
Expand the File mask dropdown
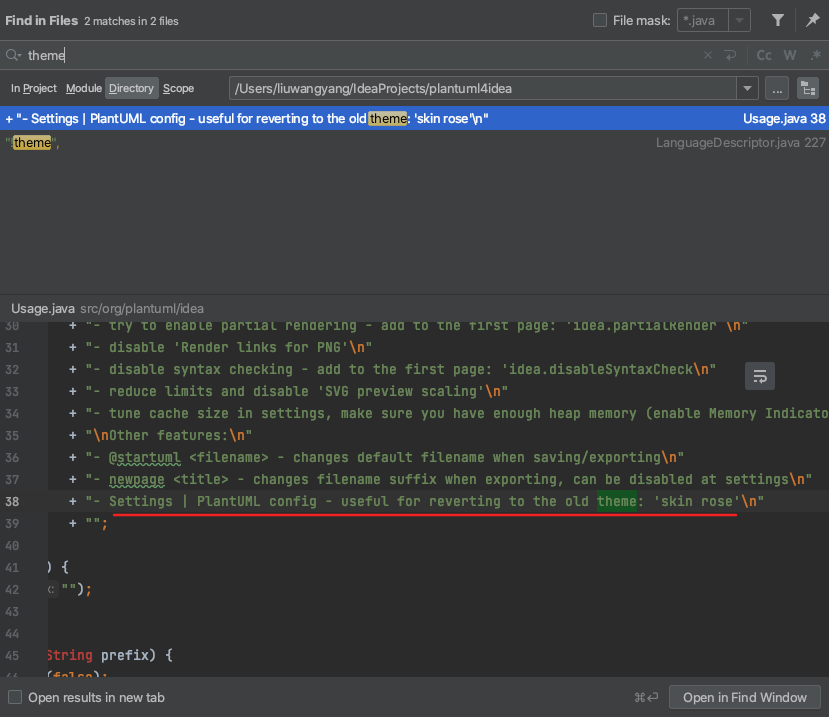739,20
